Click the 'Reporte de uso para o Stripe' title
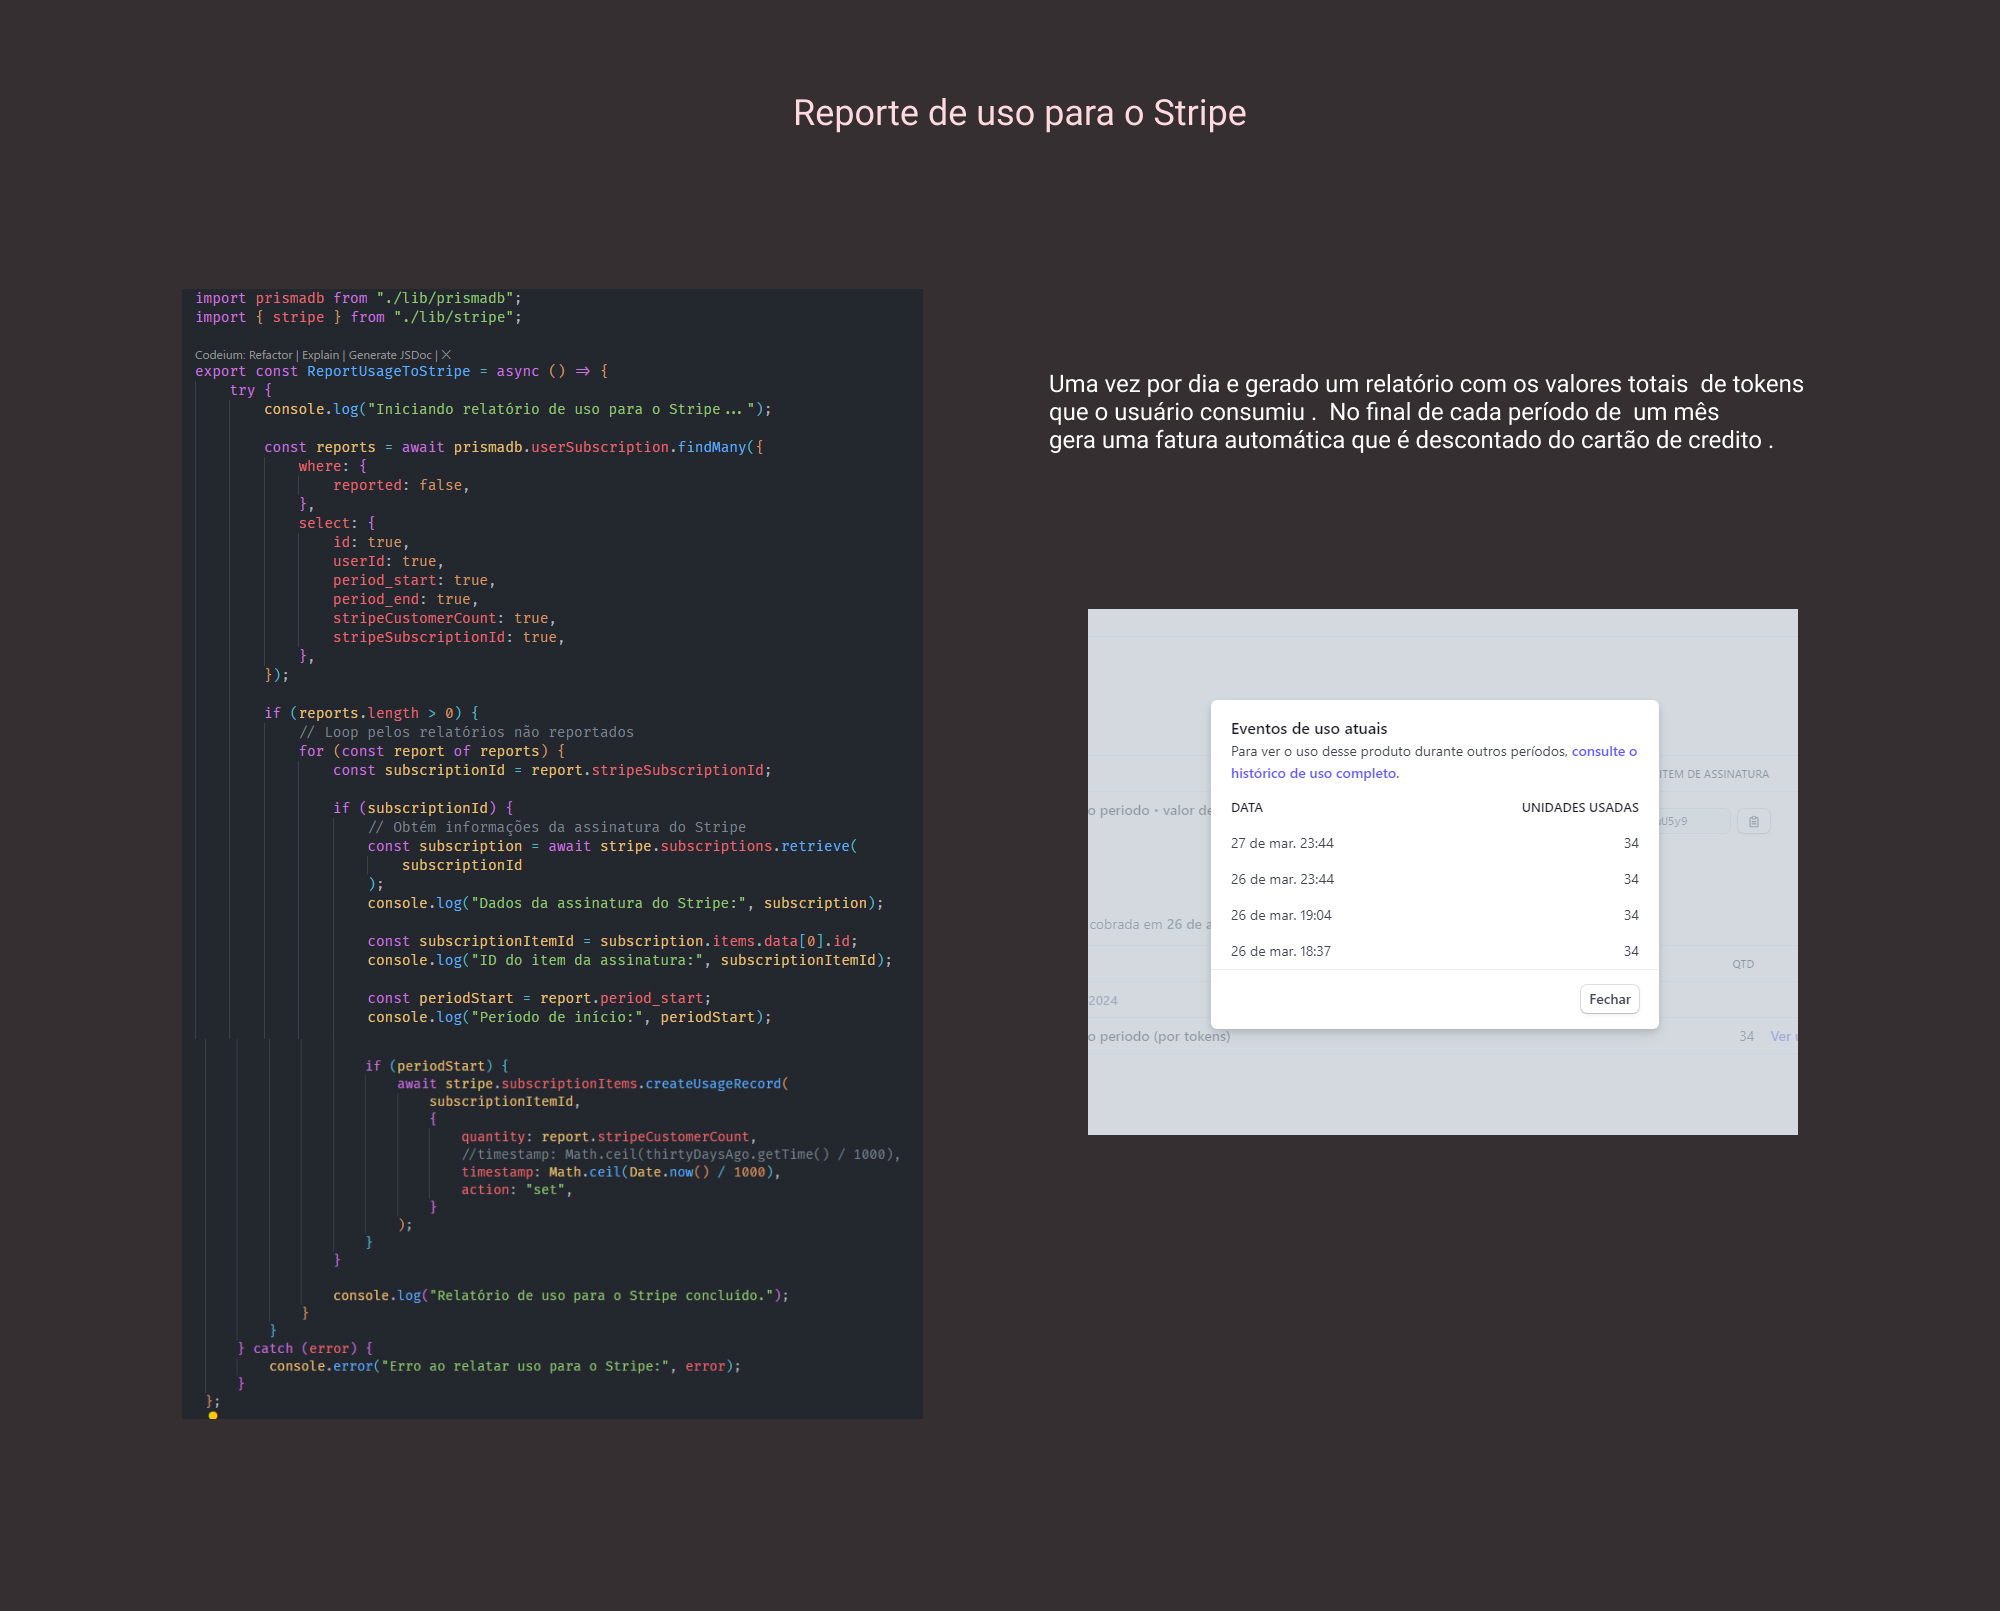This screenshot has width=2000, height=1611. (1019, 113)
